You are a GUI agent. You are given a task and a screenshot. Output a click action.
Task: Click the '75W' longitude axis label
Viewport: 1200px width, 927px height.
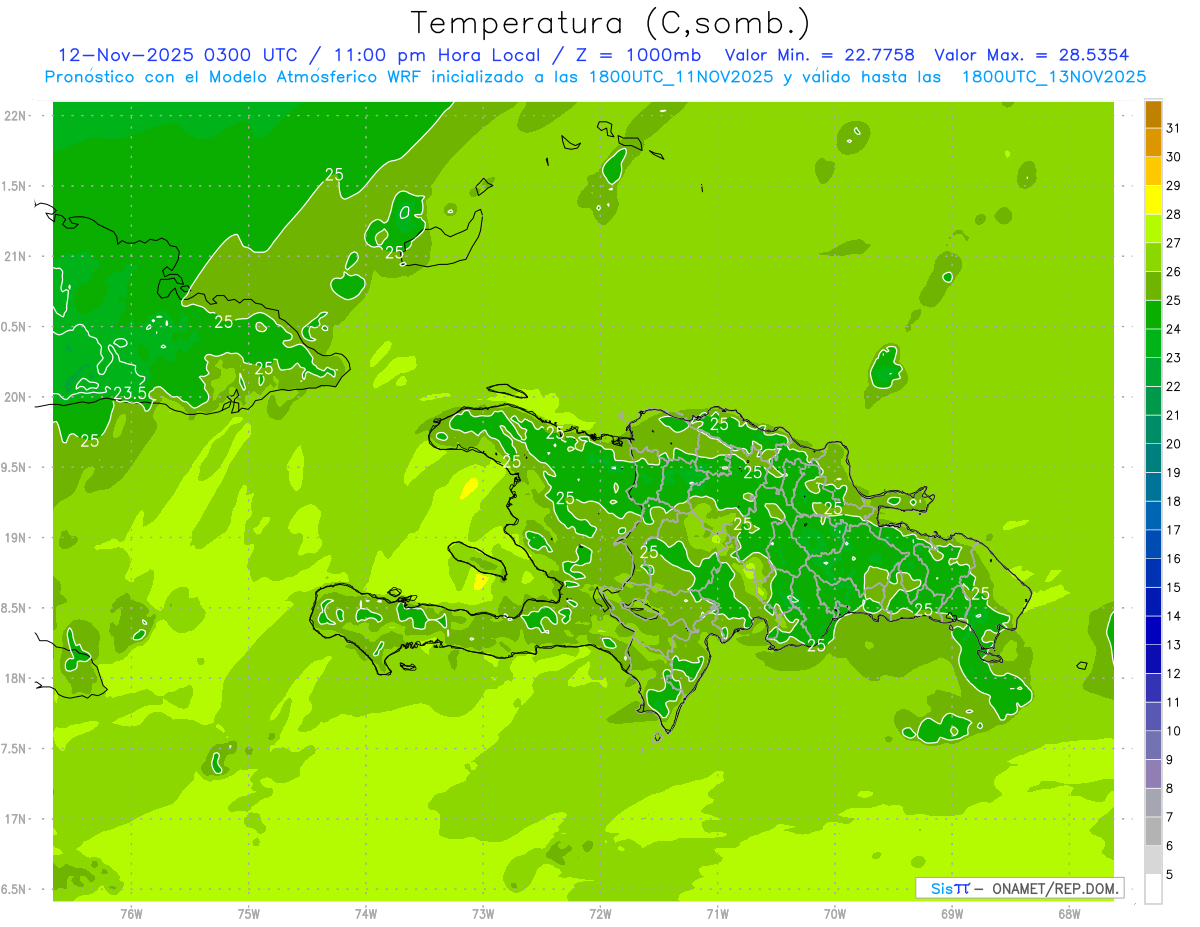249,913
